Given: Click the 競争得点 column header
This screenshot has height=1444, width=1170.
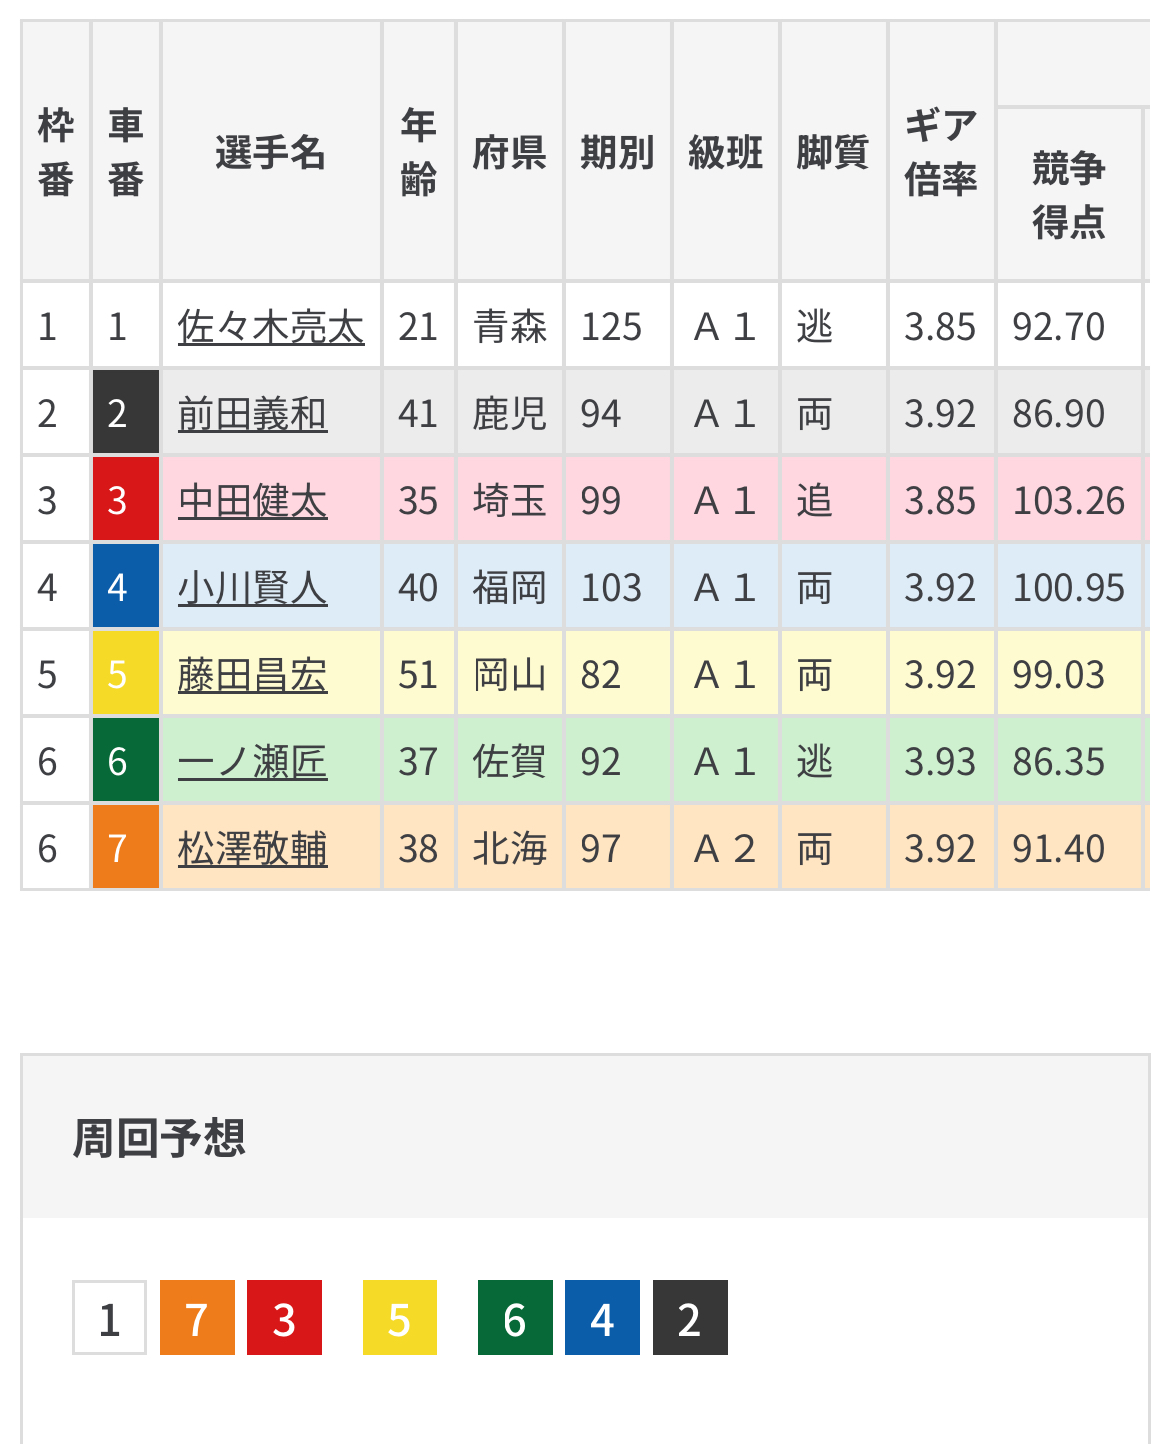Looking at the screenshot, I should pyautogui.click(x=1068, y=194).
